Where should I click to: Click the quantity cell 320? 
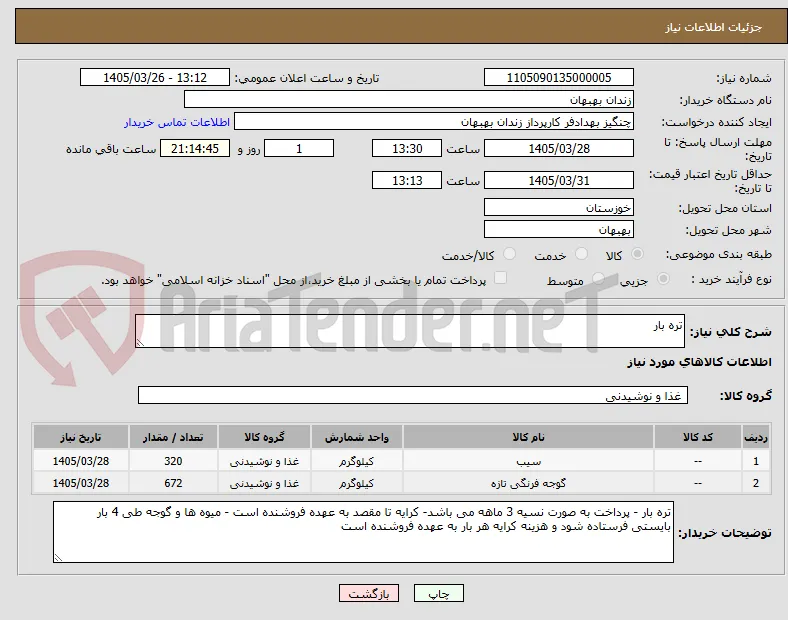173,461
